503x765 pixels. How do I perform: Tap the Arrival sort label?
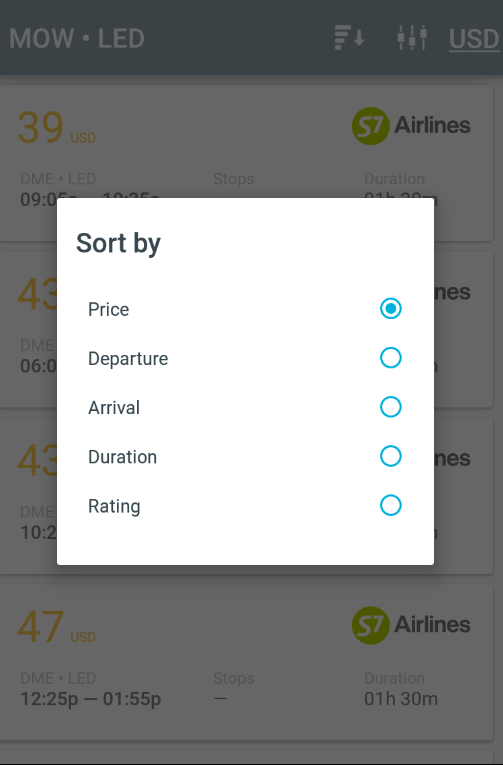tap(114, 407)
